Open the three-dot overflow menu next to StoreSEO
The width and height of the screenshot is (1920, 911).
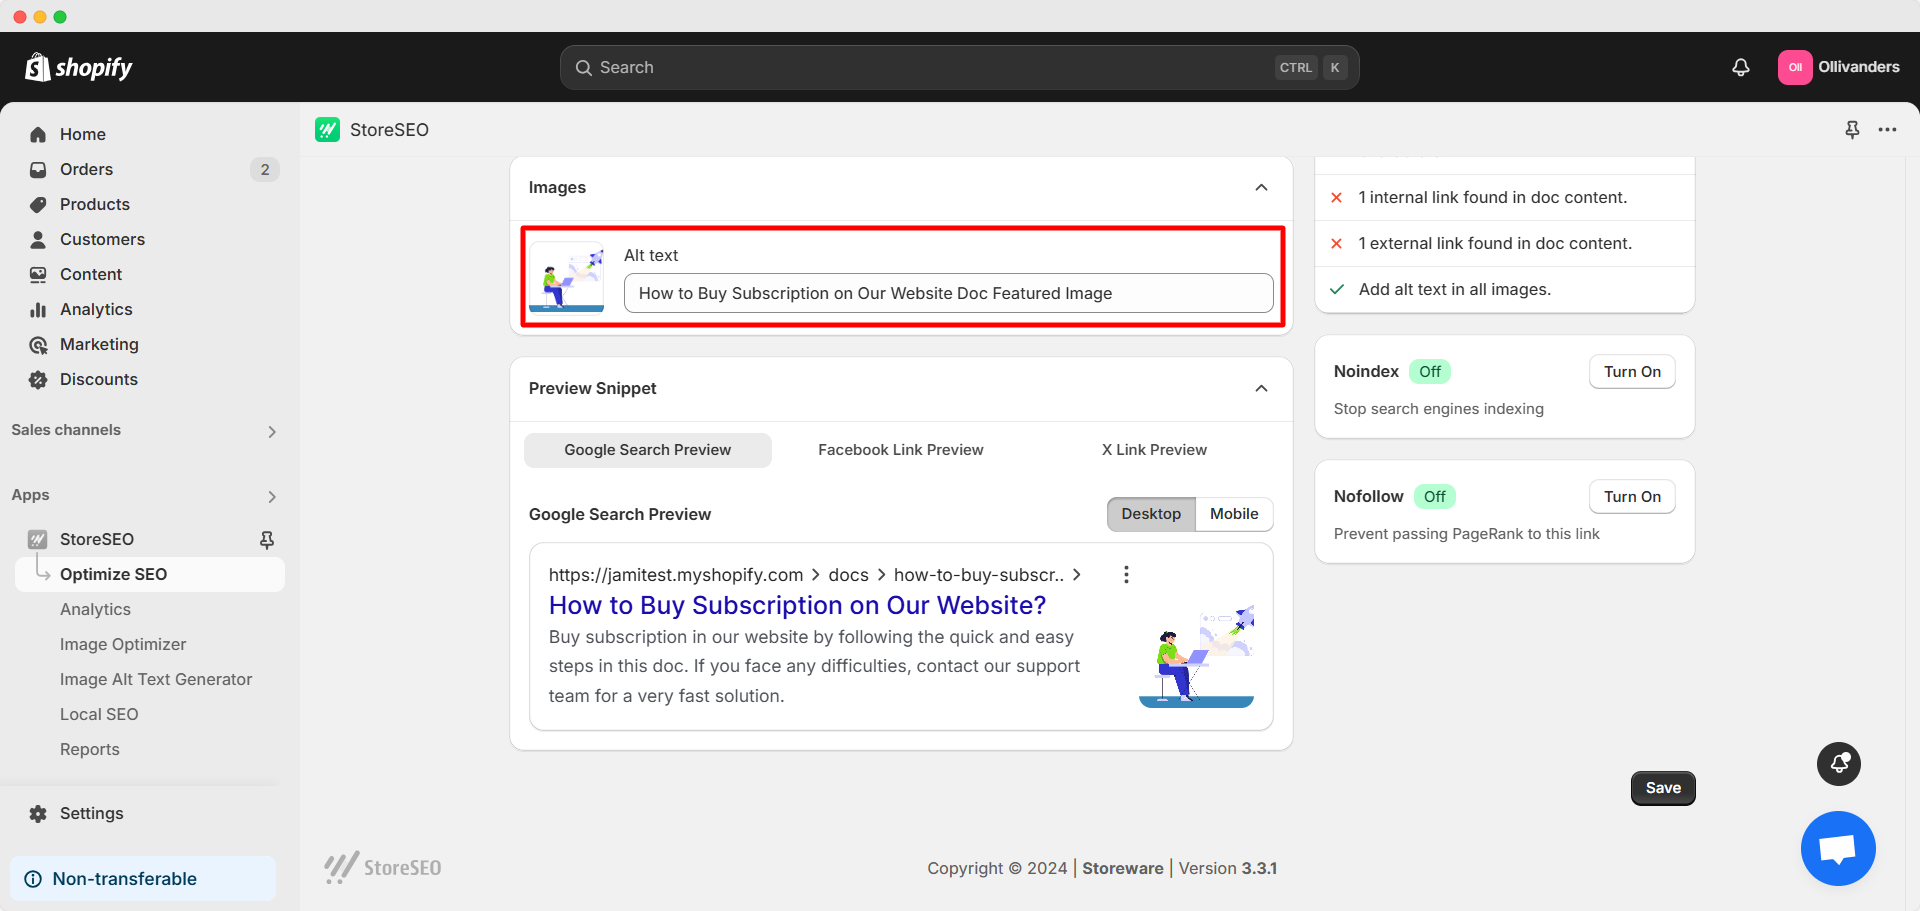click(1889, 129)
